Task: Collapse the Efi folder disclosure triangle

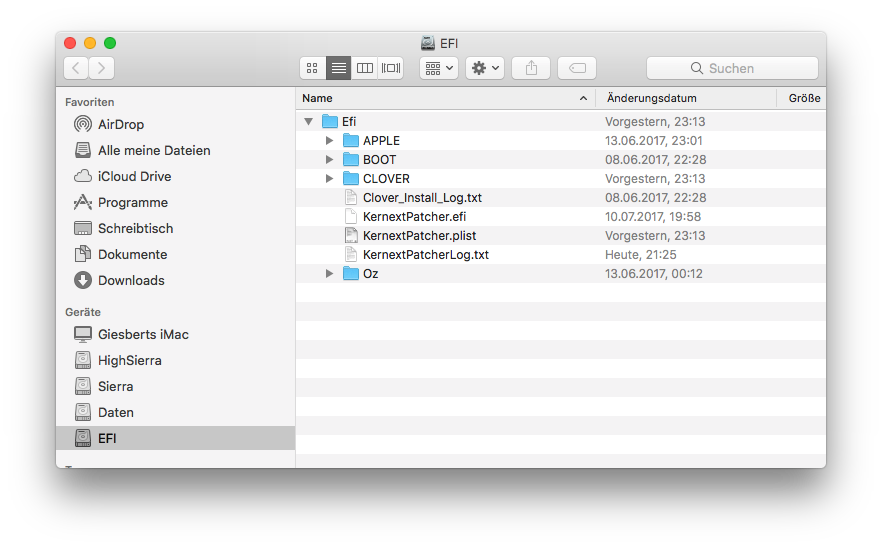Action: [308, 122]
